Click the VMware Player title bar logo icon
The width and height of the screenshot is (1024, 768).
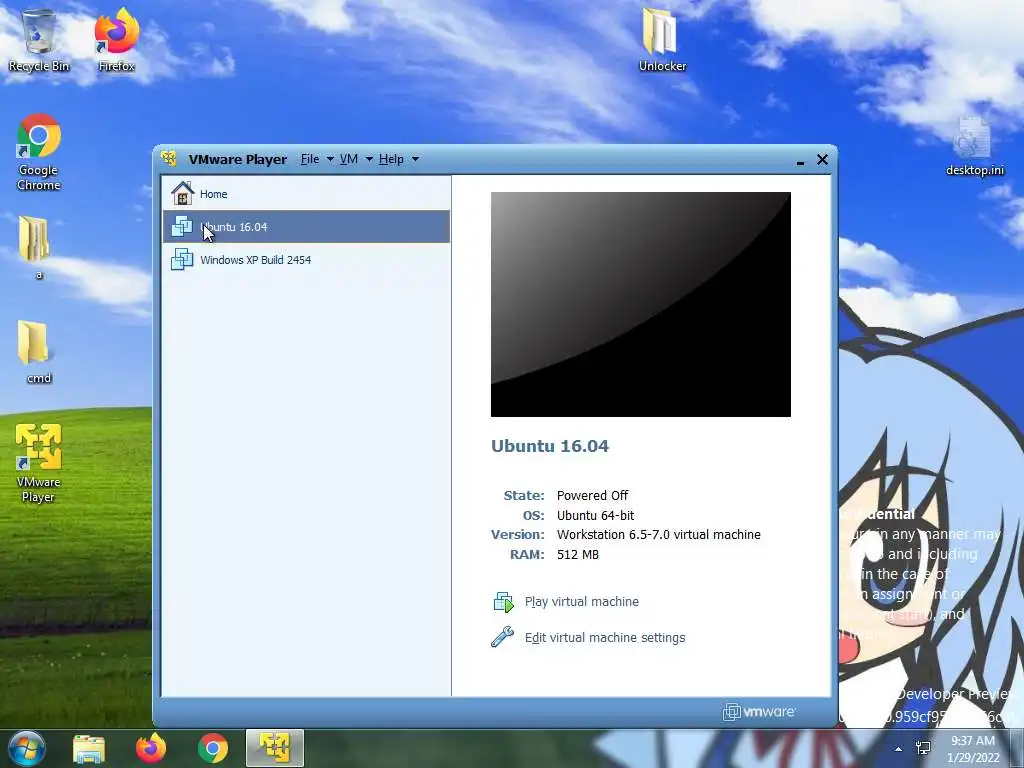[169, 159]
